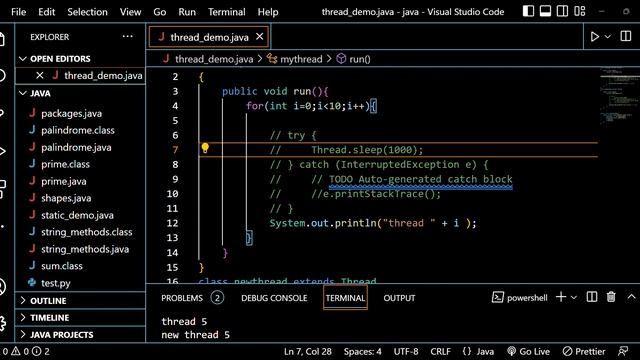Viewport: 640px width, 360px height.
Task: Change end of line CRLF
Action: pos(440,351)
